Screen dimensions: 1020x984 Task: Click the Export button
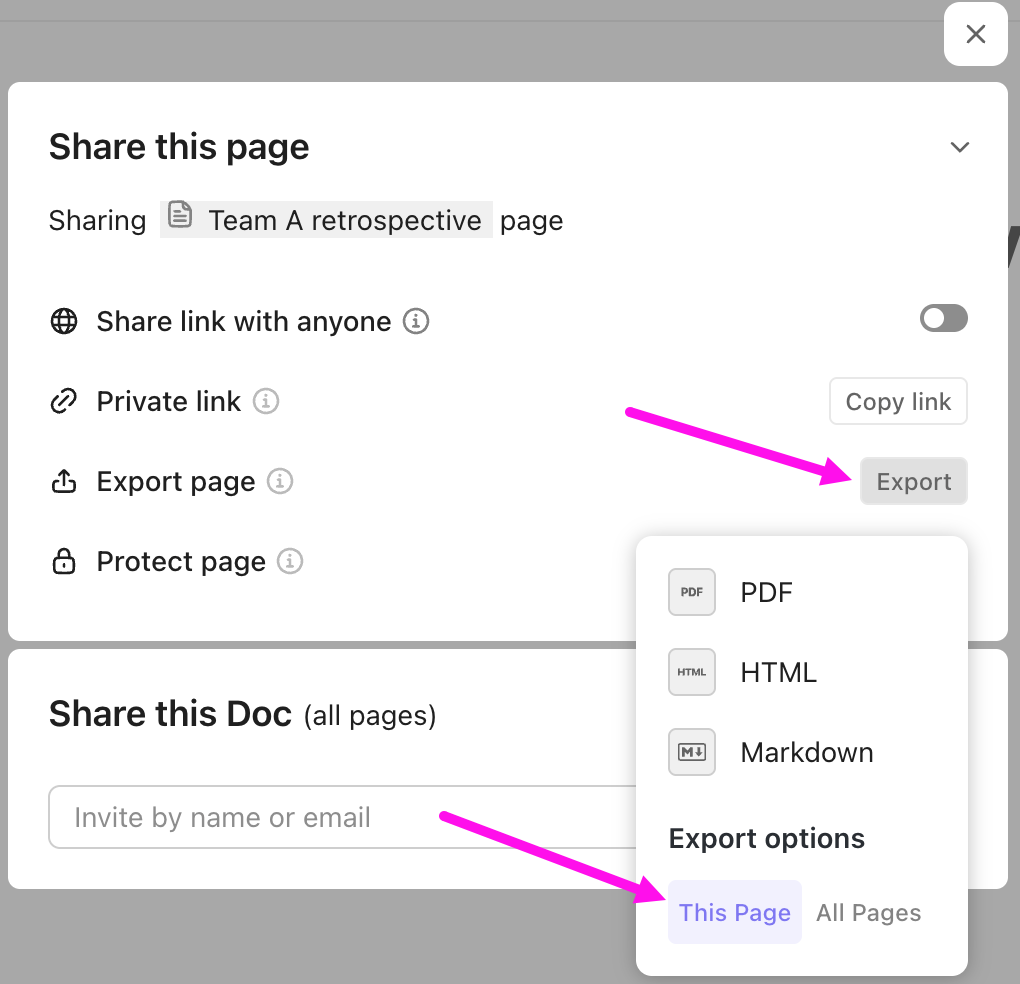(x=913, y=481)
